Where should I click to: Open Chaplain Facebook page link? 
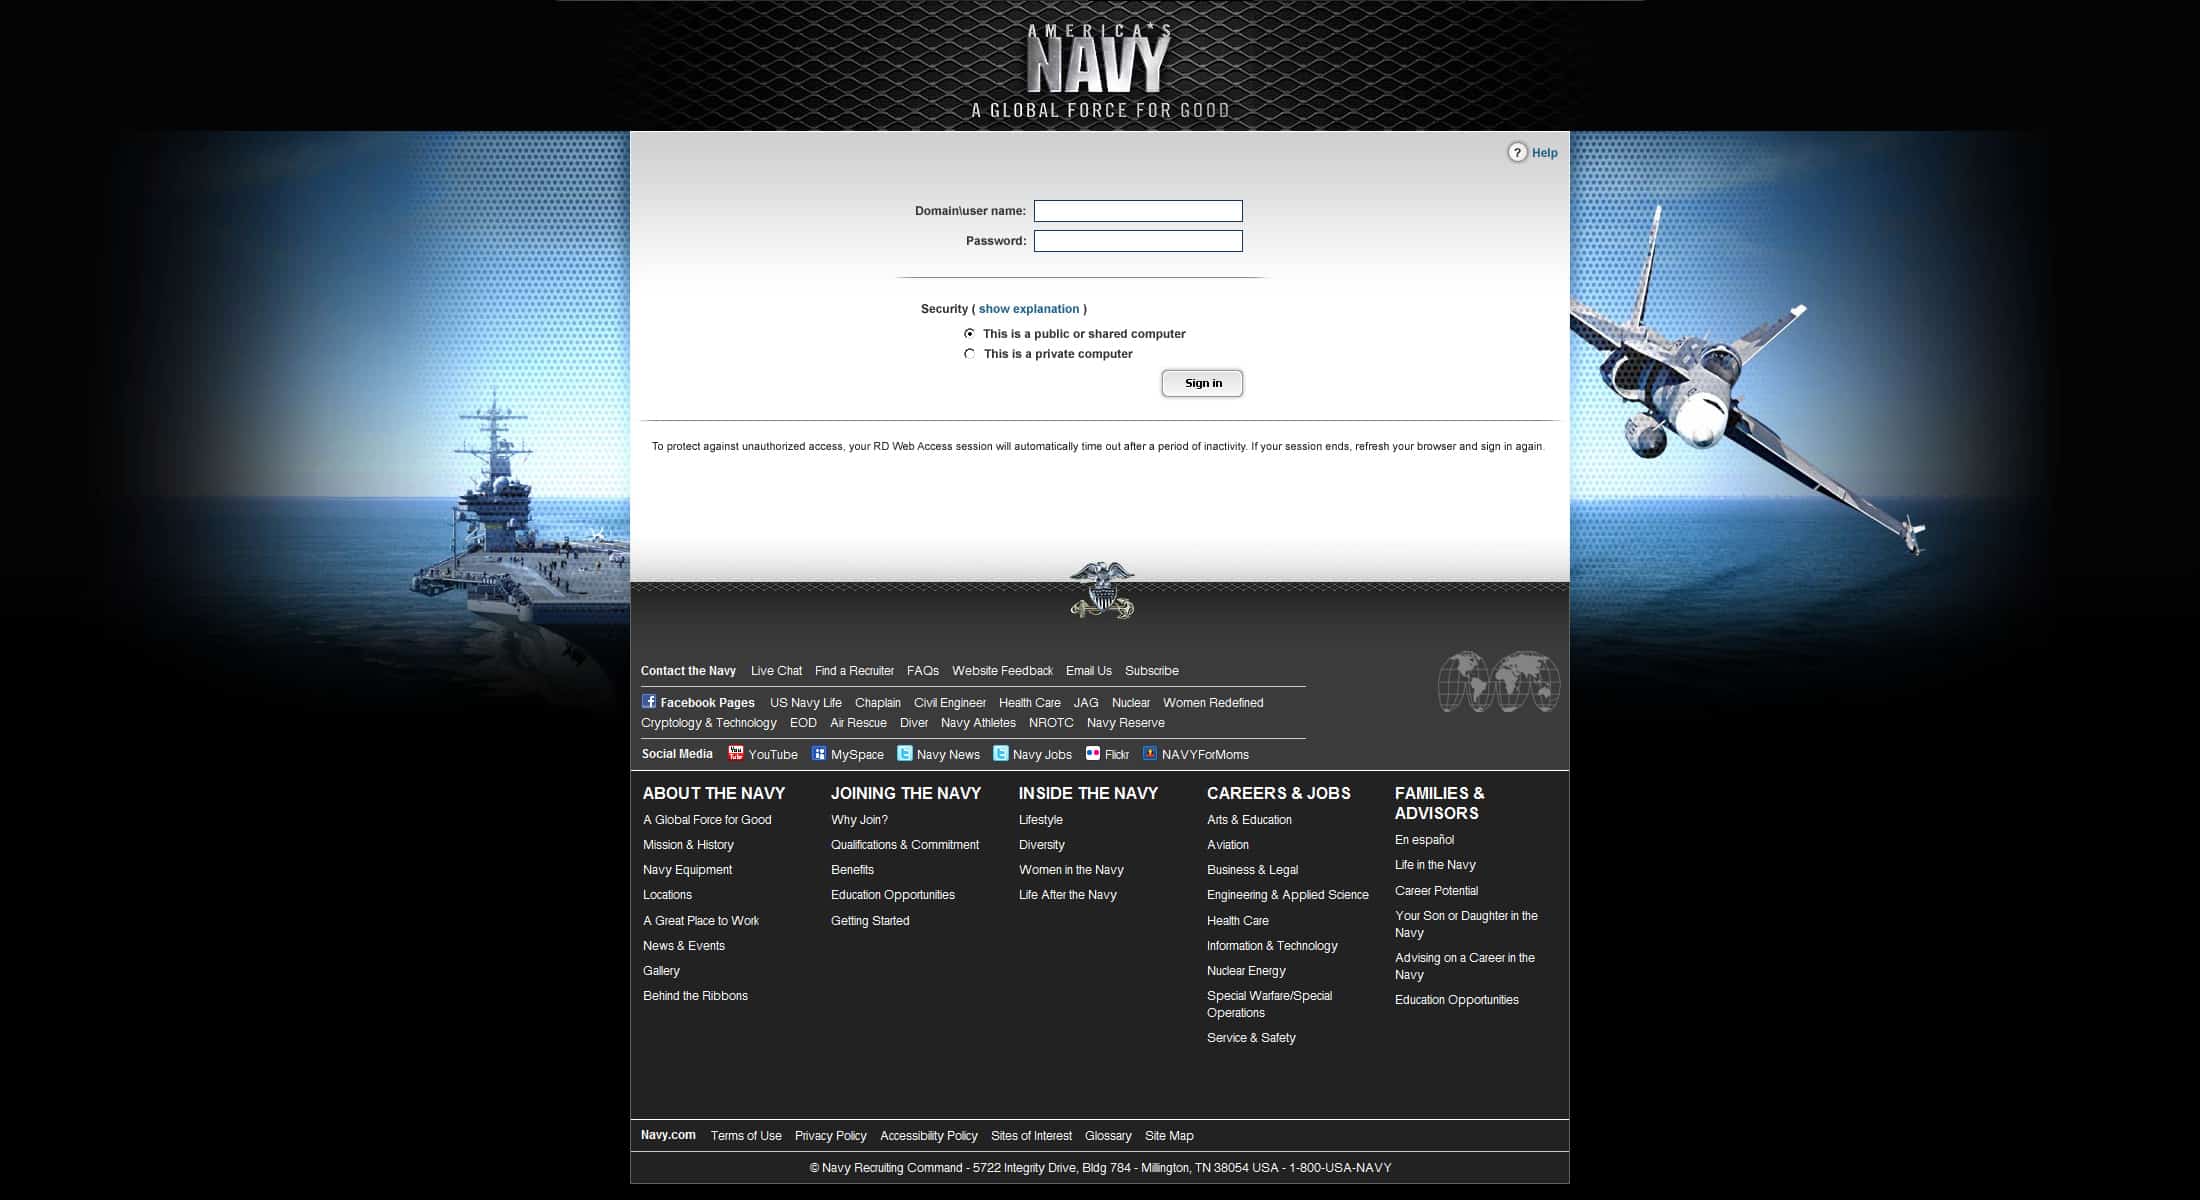(878, 703)
